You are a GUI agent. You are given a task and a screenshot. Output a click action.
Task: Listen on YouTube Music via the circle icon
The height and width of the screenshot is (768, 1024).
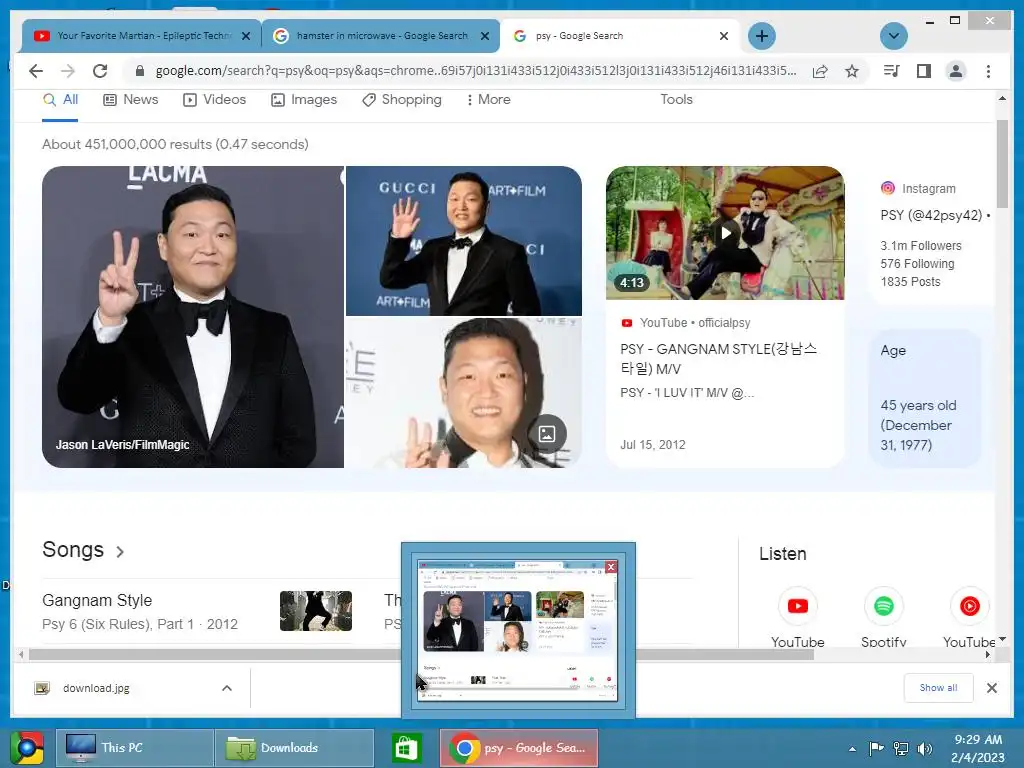tap(970, 606)
